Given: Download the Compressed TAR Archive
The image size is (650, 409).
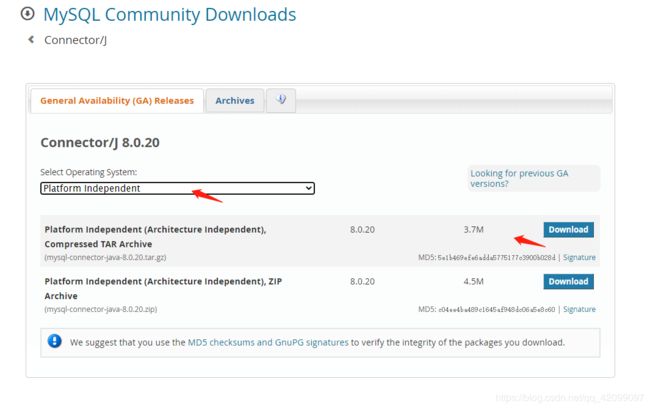Looking at the screenshot, I should click(568, 230).
